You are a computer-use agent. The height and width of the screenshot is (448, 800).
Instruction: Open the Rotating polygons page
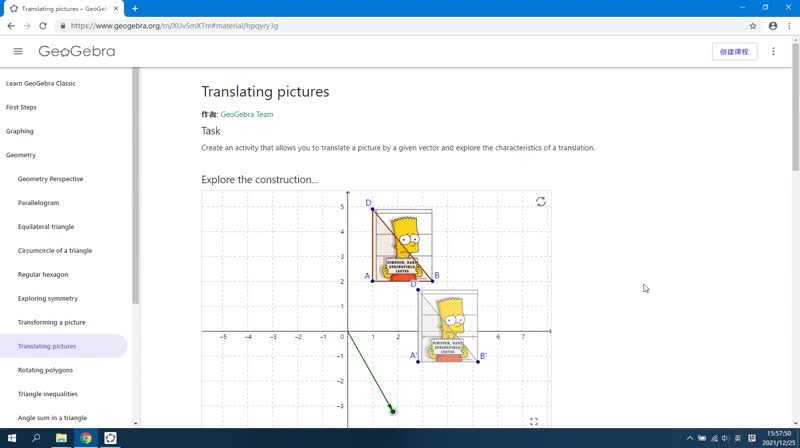point(45,370)
